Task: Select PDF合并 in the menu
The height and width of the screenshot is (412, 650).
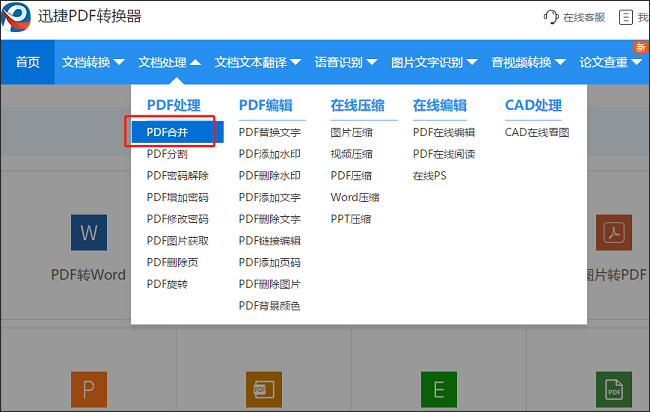Action: coord(177,132)
